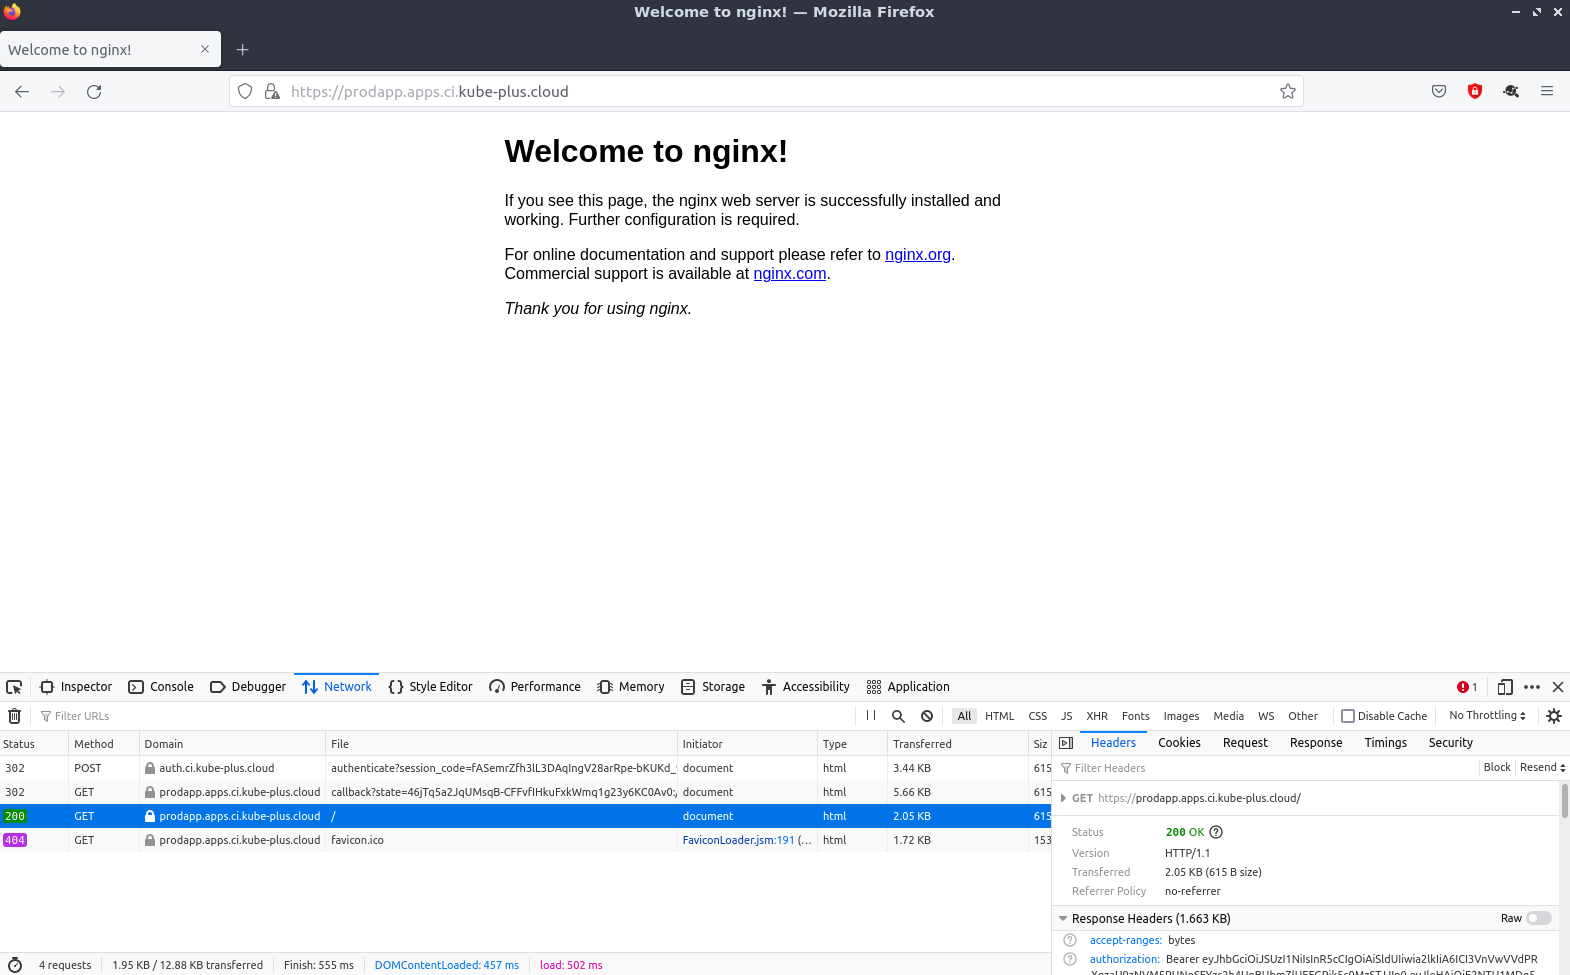Block this request with Block button
This screenshot has width=1570, height=975.
click(1497, 767)
